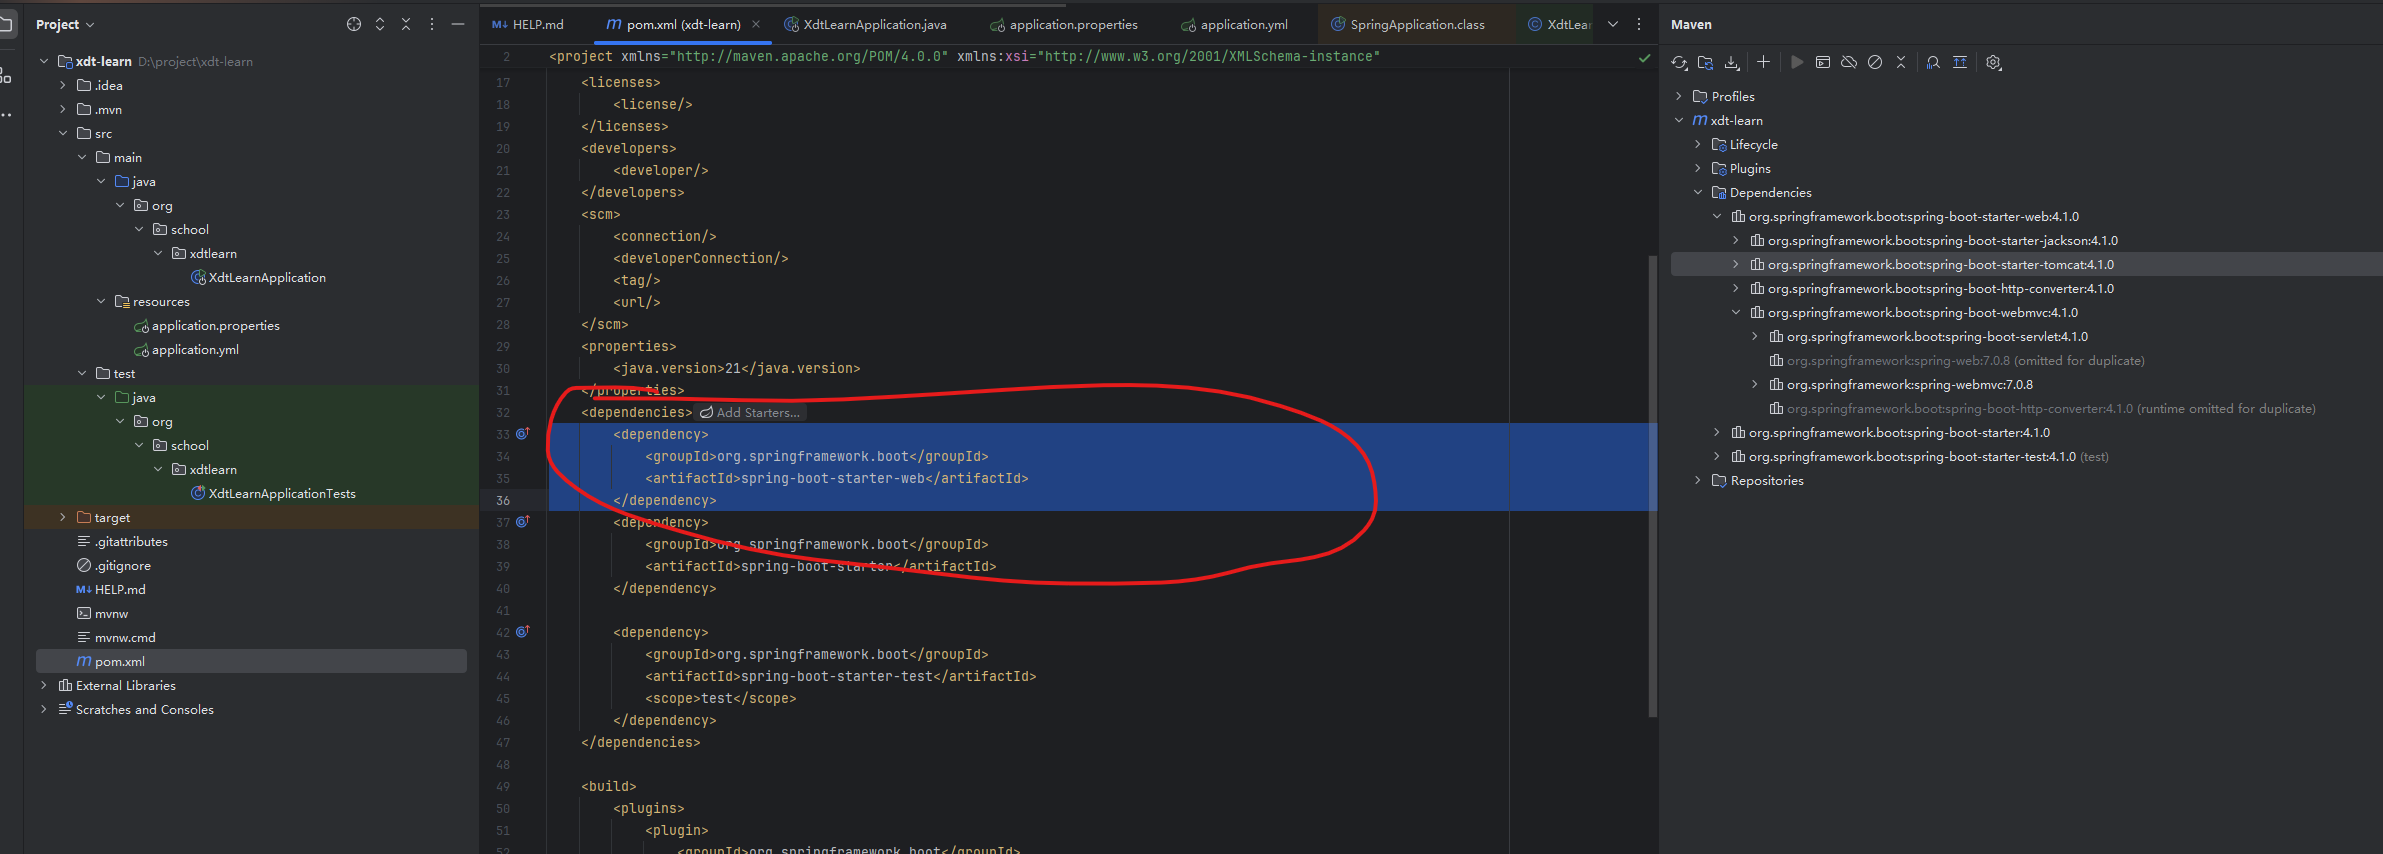Image resolution: width=2383 pixels, height=854 pixels.
Task: Click the blue arrows icon in Maven toolbar
Action: point(1960,62)
